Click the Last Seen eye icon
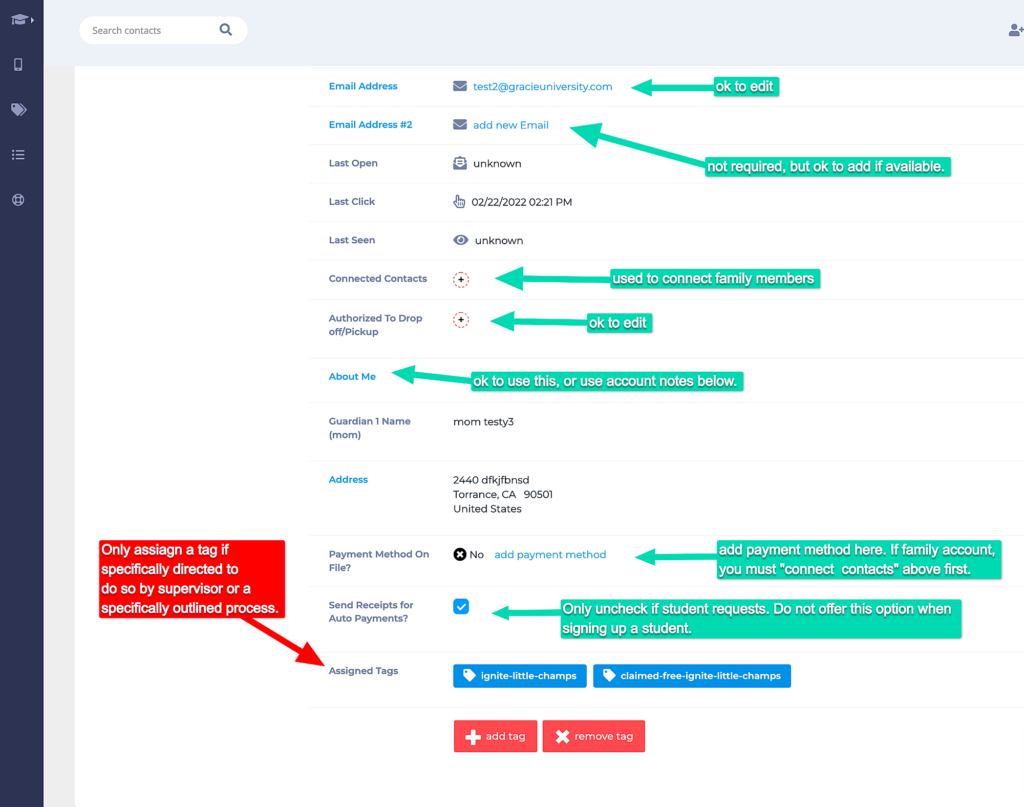The width and height of the screenshot is (1024, 807). click(458, 240)
